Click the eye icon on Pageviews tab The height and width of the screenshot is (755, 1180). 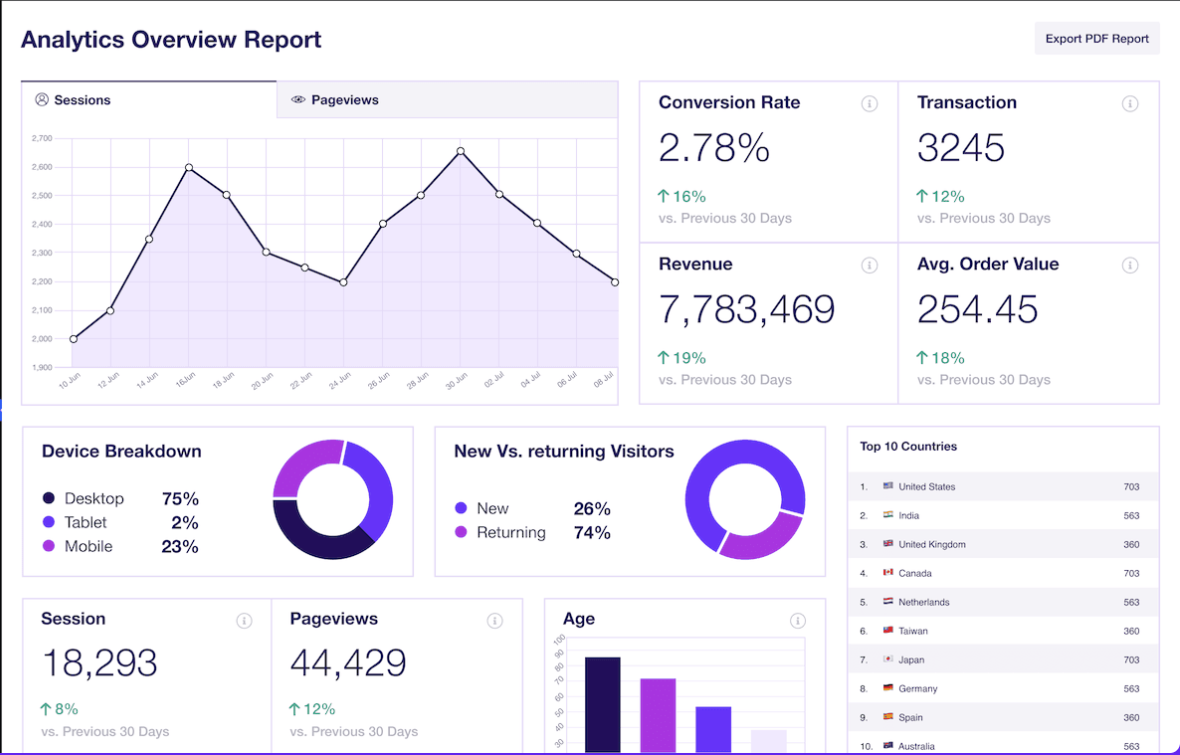pos(298,99)
